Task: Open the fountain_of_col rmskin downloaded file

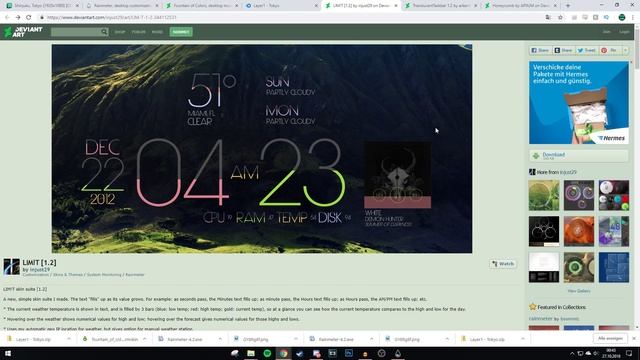Action: 109,339
